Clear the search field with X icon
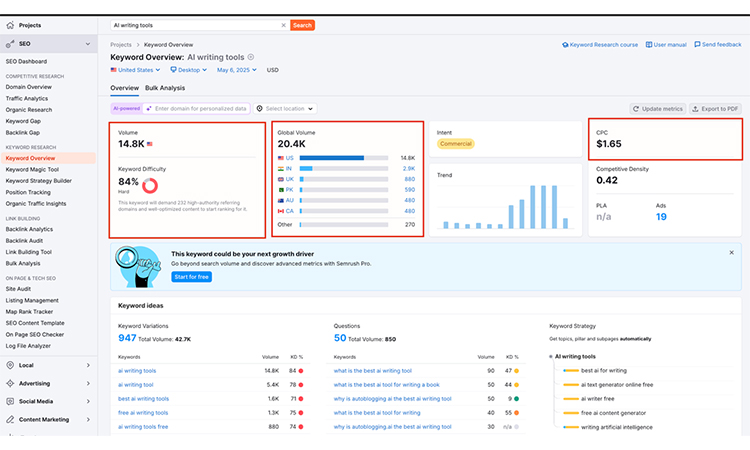The image size is (750, 450). pyautogui.click(x=283, y=25)
